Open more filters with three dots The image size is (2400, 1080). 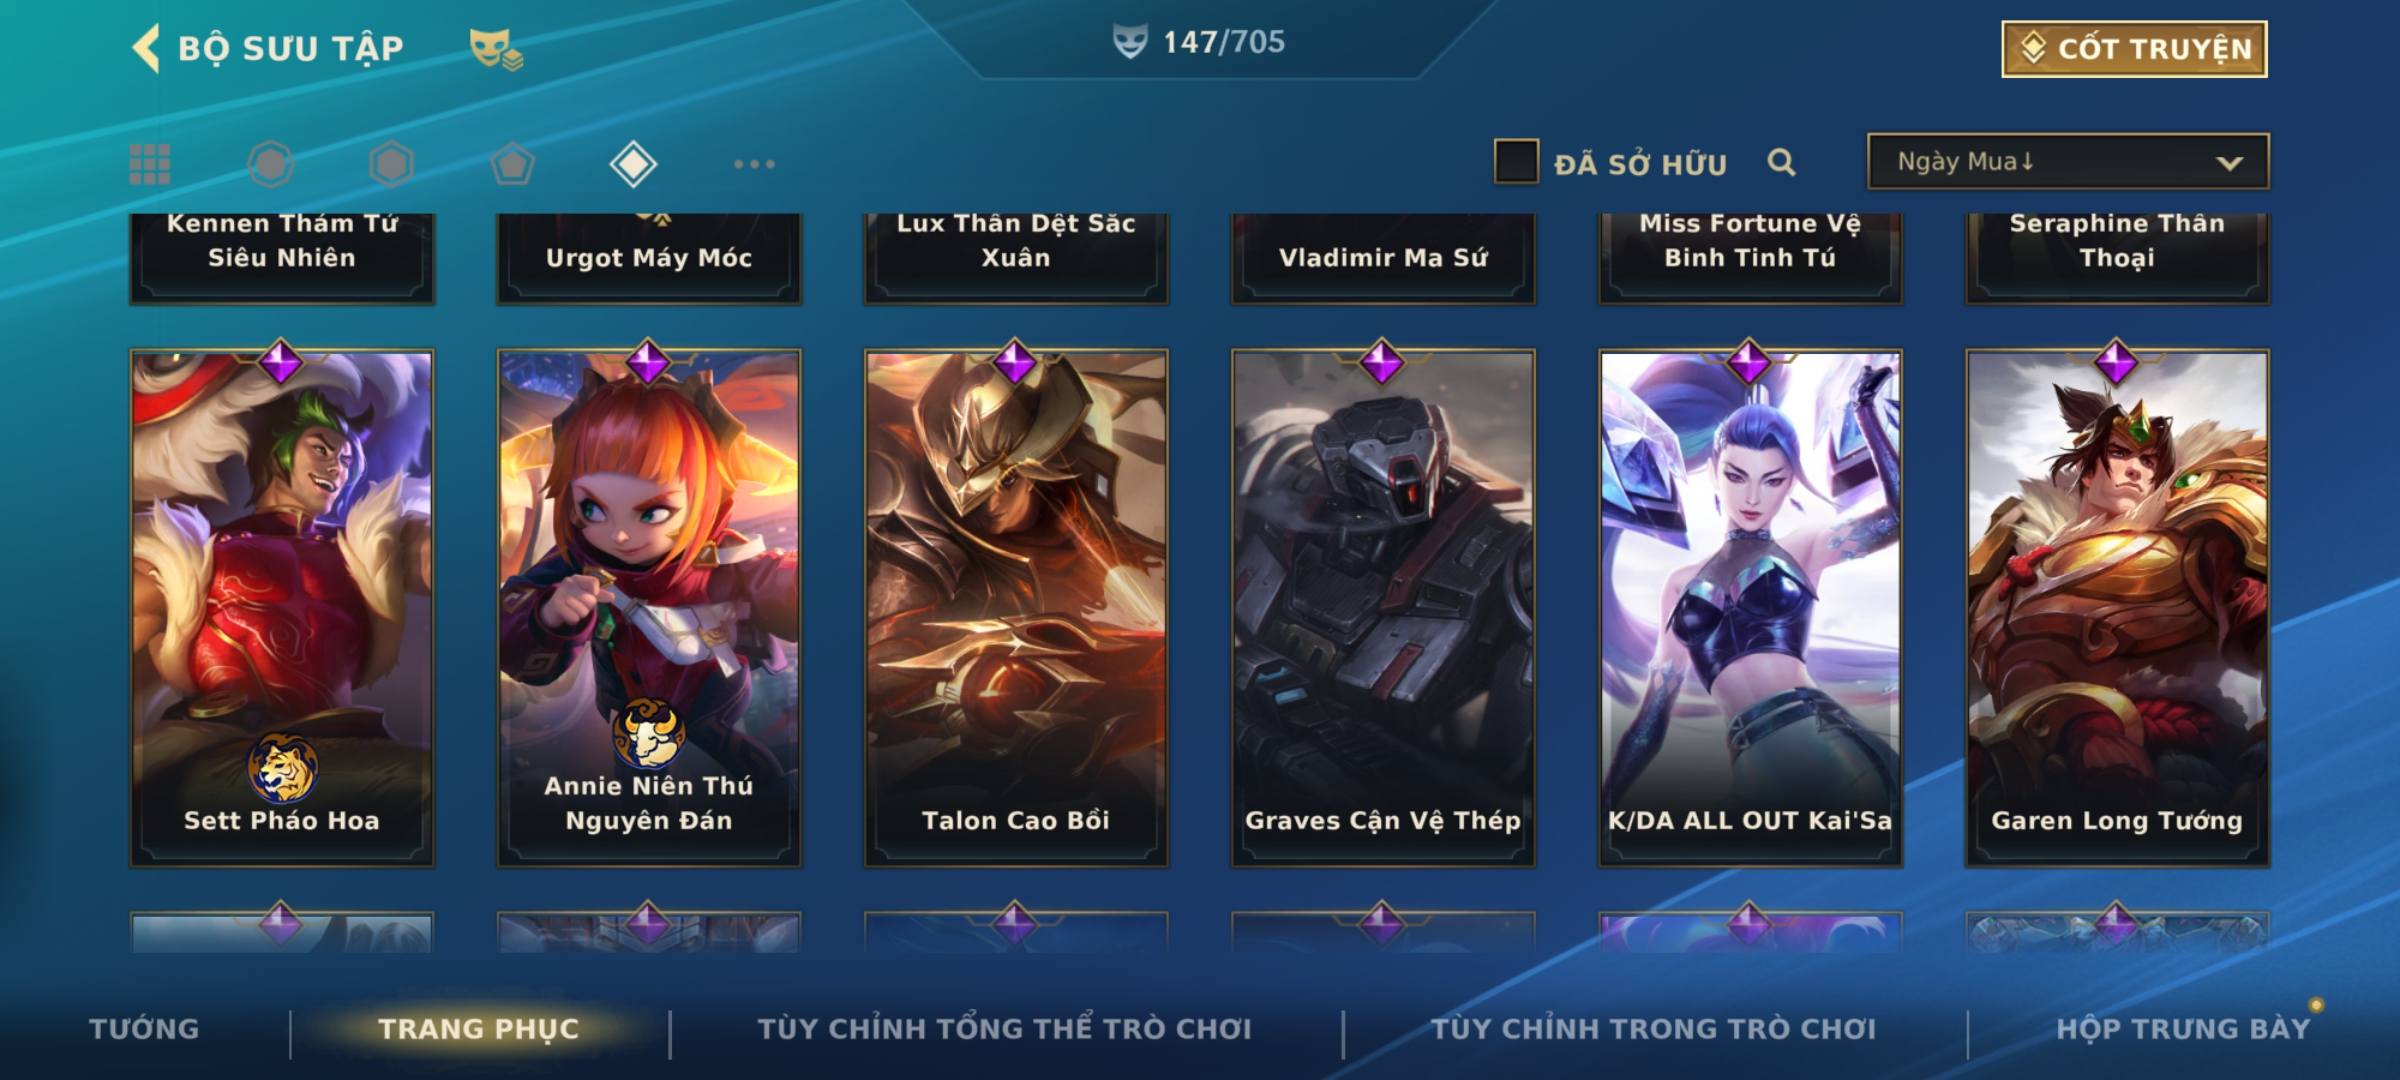[754, 164]
